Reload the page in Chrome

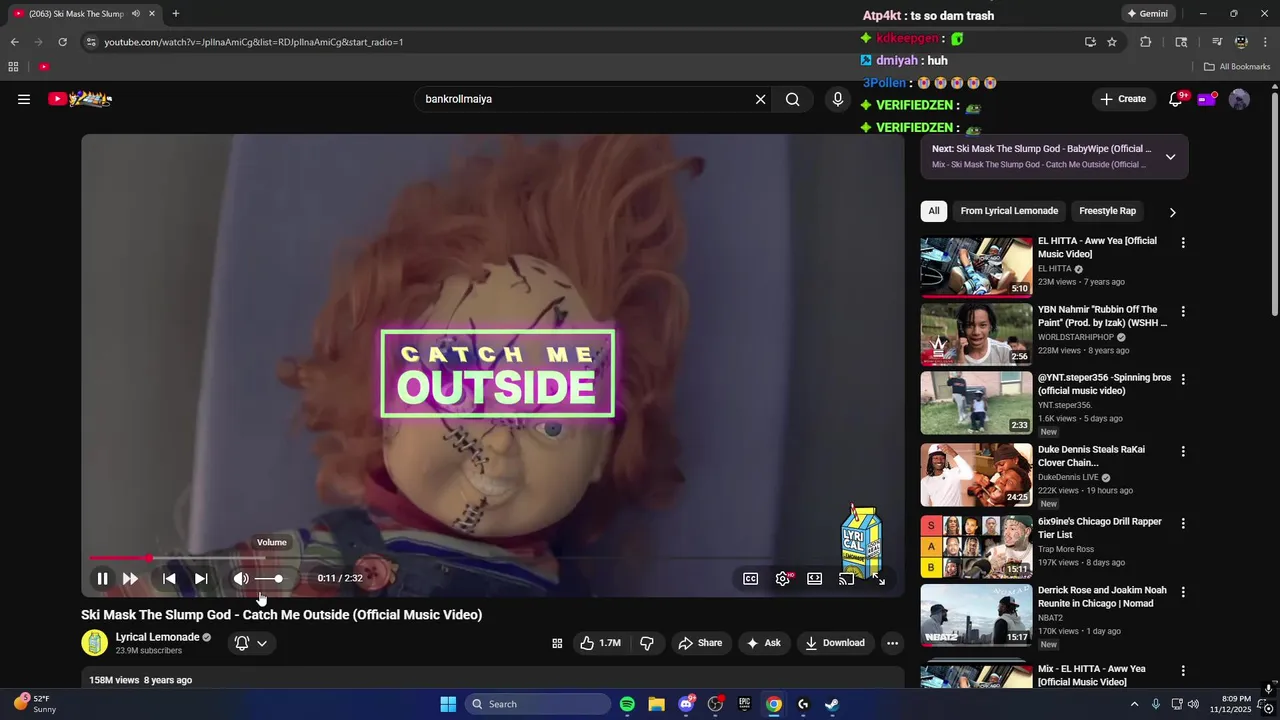62,42
